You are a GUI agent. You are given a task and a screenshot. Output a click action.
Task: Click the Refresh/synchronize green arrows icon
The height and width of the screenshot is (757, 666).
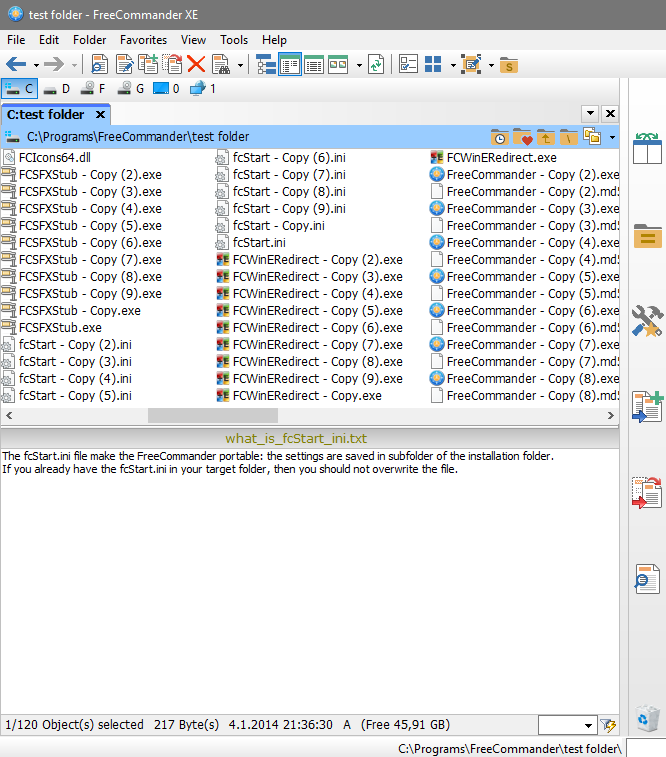[376, 64]
